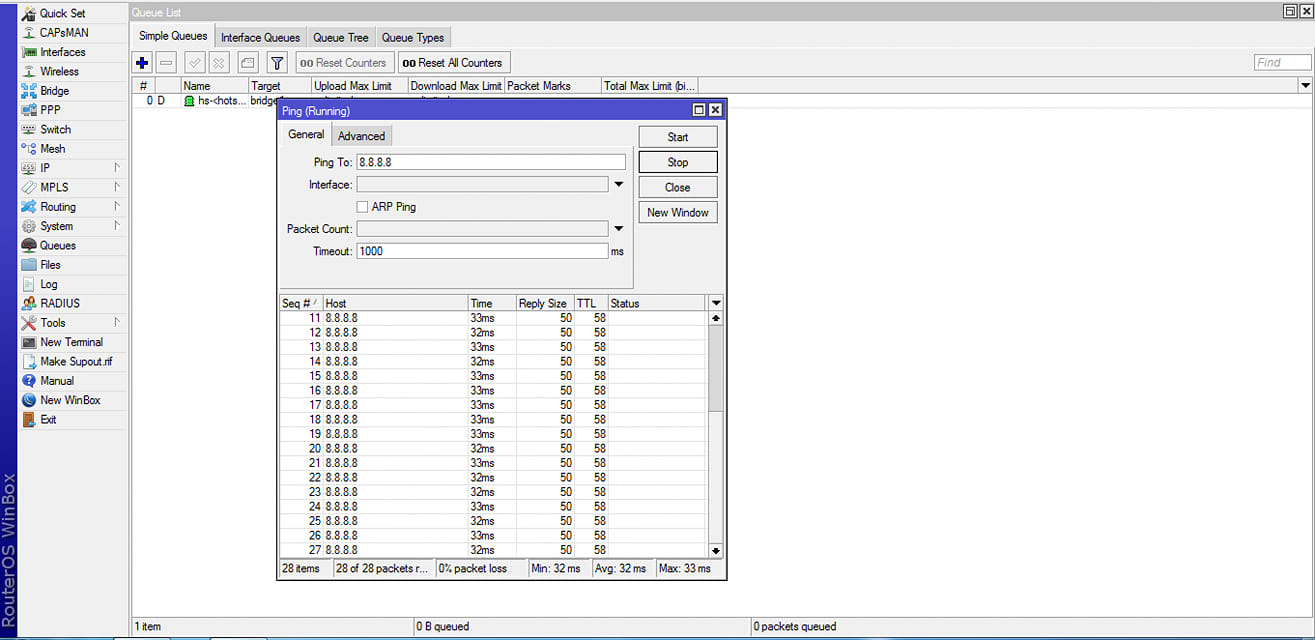Open the CAPsMAN menu
This screenshot has height=640, width=1315.
coord(64,33)
